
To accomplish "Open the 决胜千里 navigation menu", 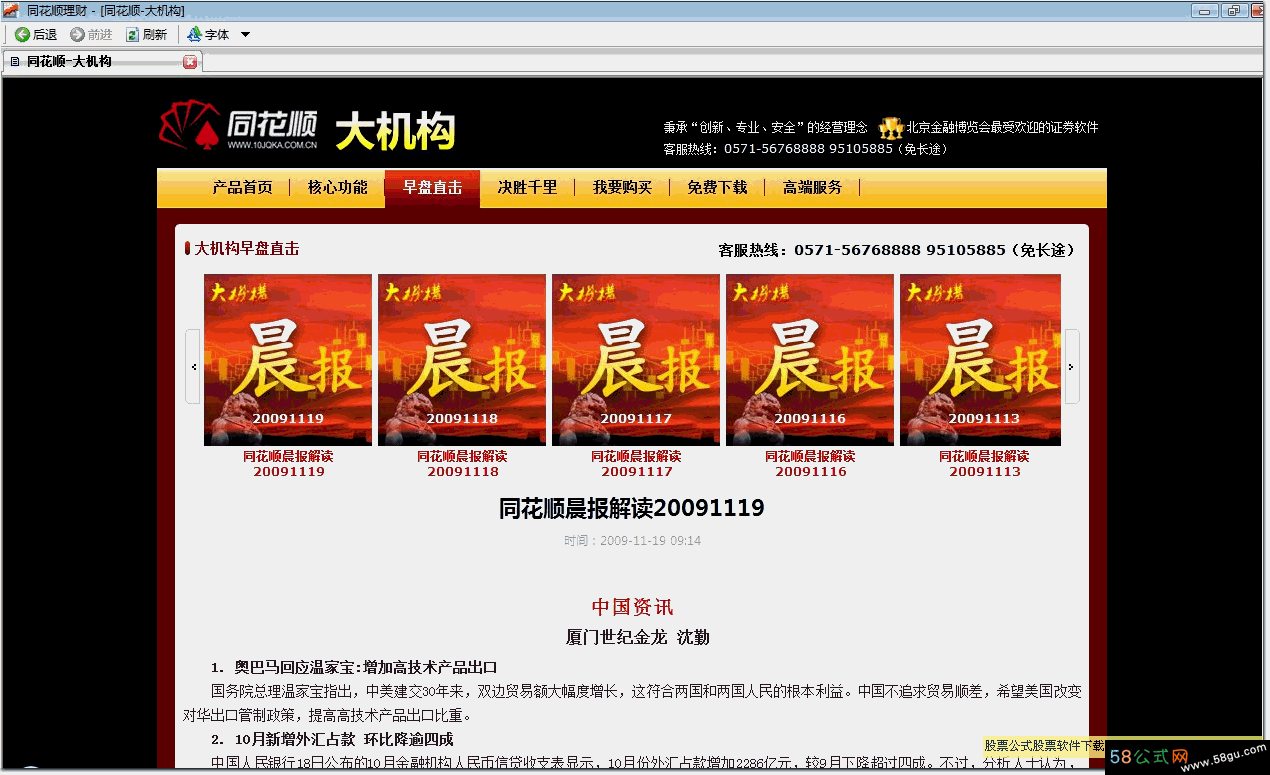I will coord(527,188).
